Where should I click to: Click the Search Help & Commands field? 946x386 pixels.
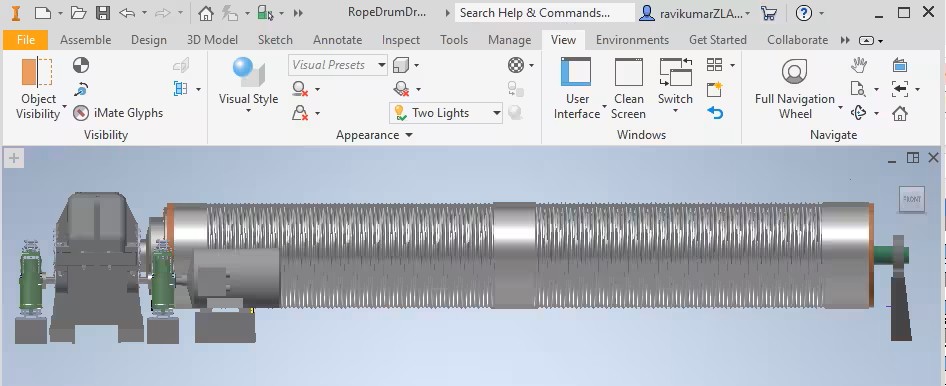[544, 13]
